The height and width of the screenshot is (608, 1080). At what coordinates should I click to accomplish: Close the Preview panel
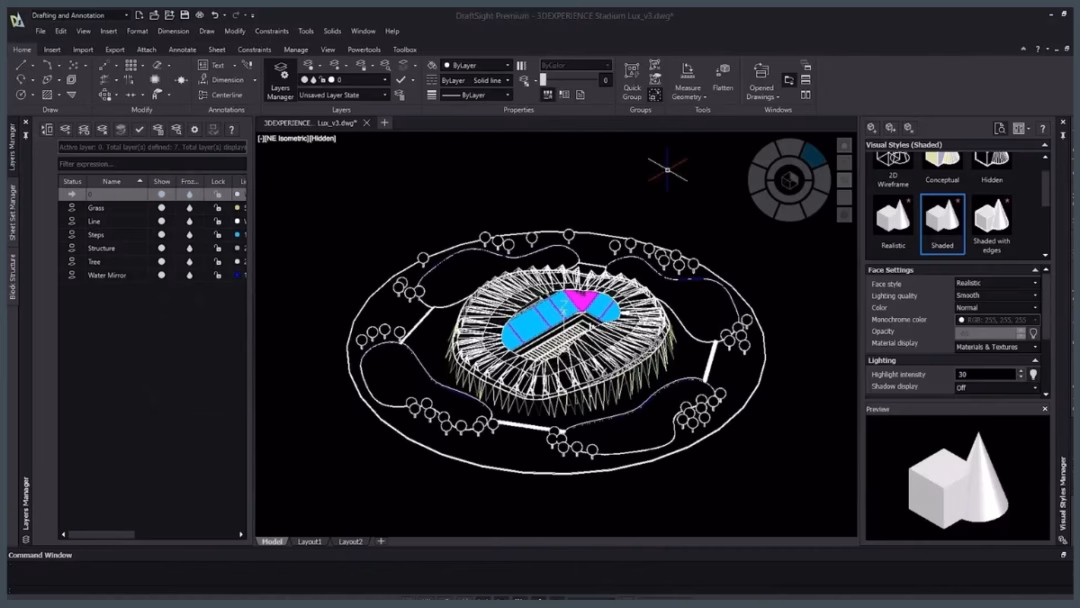click(1045, 409)
